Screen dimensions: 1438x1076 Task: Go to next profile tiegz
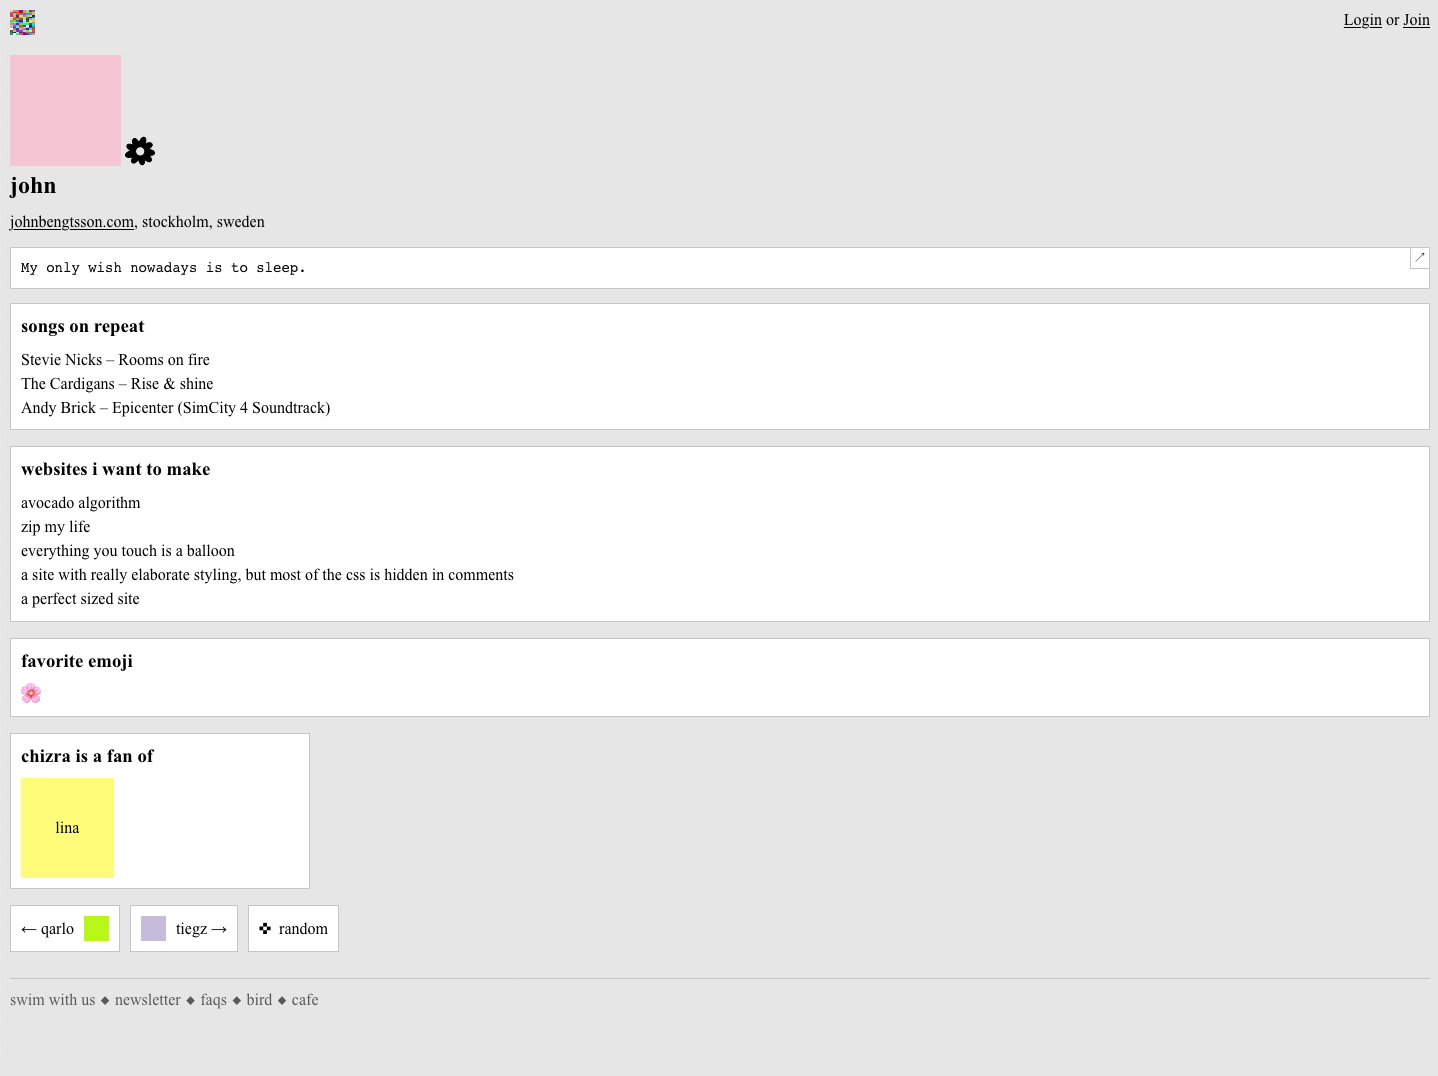coord(200,929)
